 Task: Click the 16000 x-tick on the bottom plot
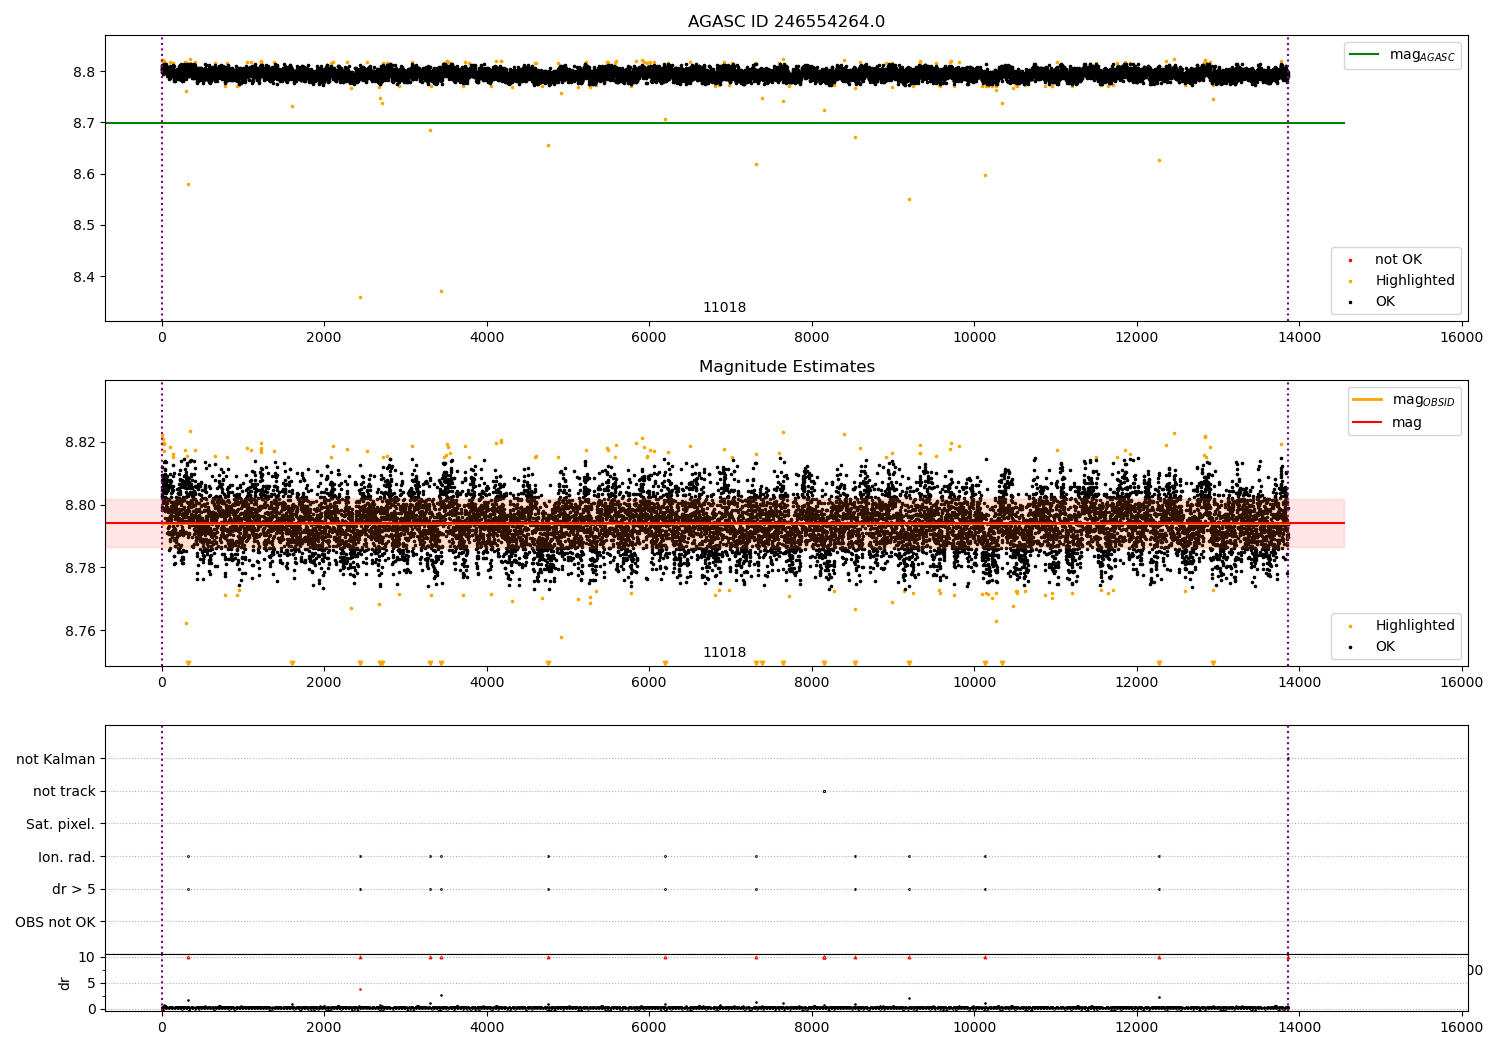(x=1461, y=1027)
